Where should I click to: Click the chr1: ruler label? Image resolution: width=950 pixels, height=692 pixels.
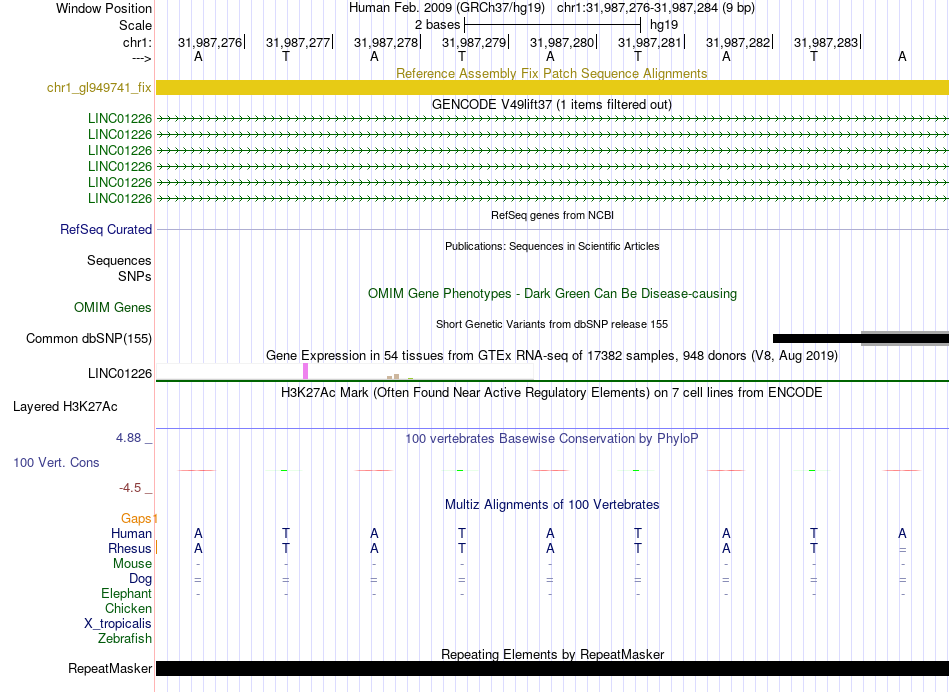point(137,42)
